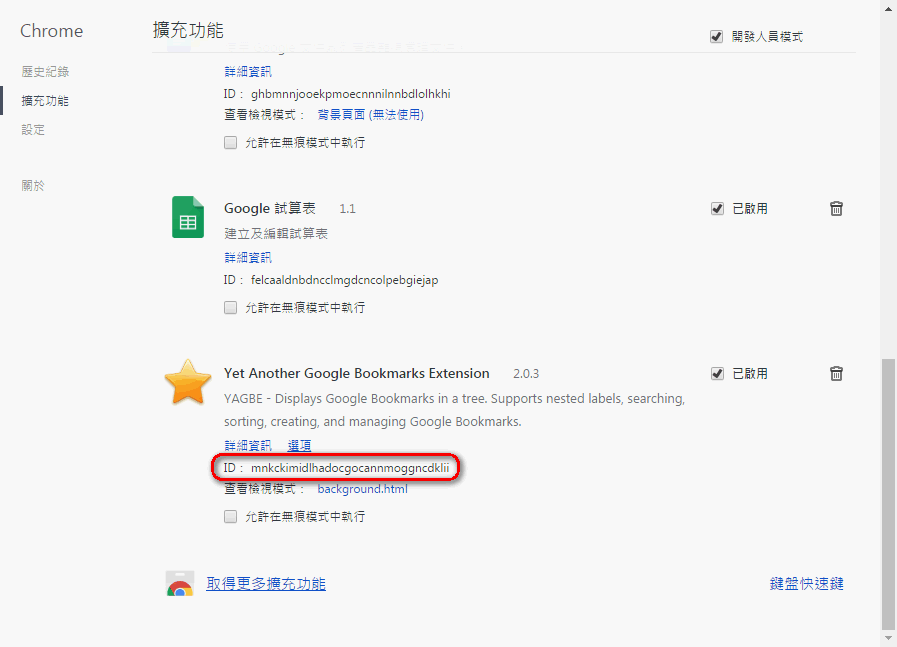The image size is (897, 647).
Task: Remove Google 試算表 with its trash icon
Action: 836,209
